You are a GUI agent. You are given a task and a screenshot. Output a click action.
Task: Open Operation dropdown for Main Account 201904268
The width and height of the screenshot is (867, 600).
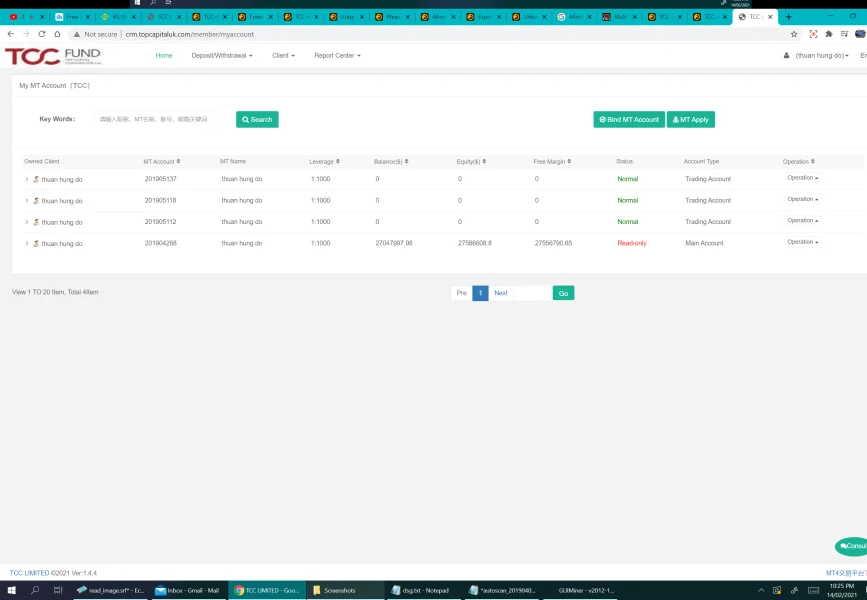802,242
